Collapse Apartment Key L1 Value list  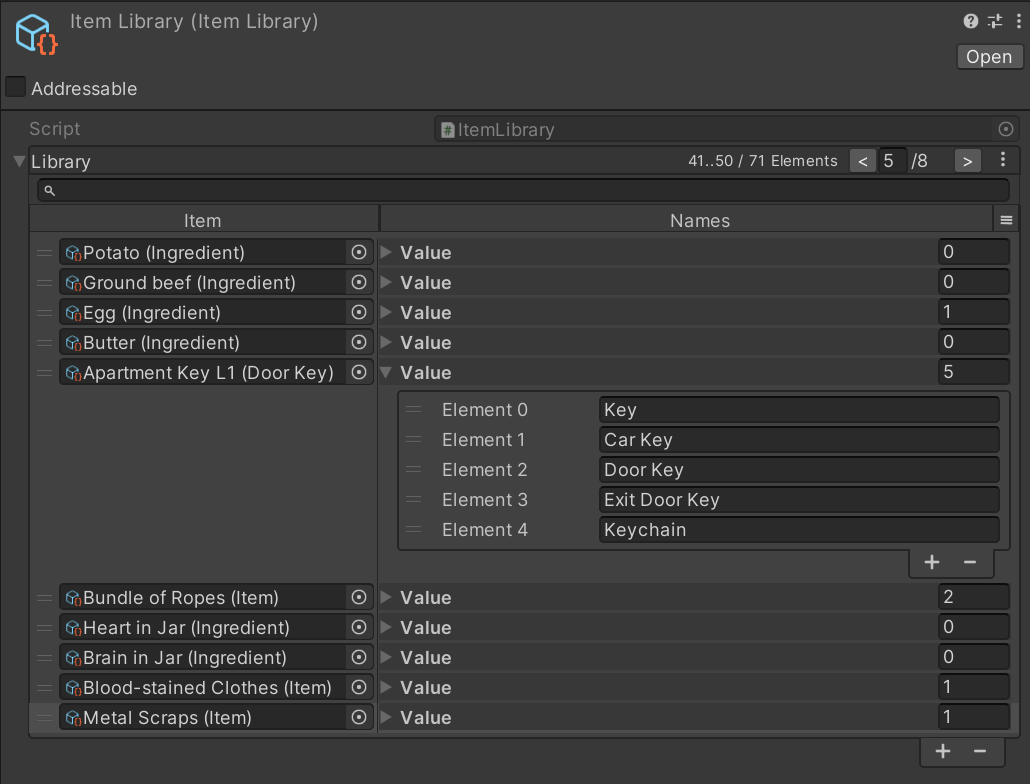[387, 373]
